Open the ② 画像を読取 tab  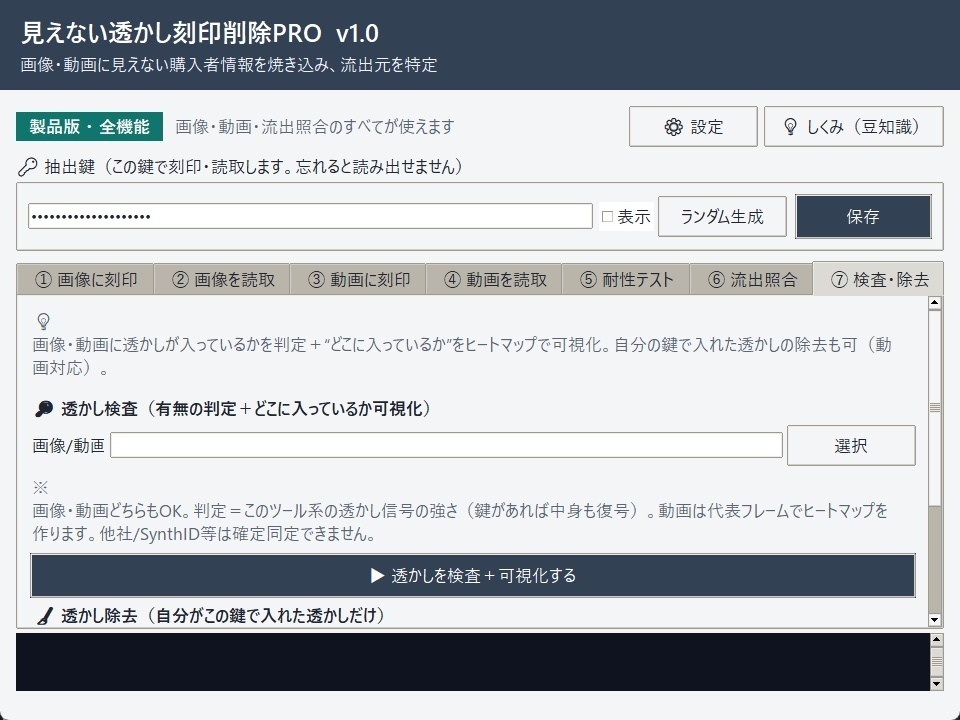pos(222,280)
